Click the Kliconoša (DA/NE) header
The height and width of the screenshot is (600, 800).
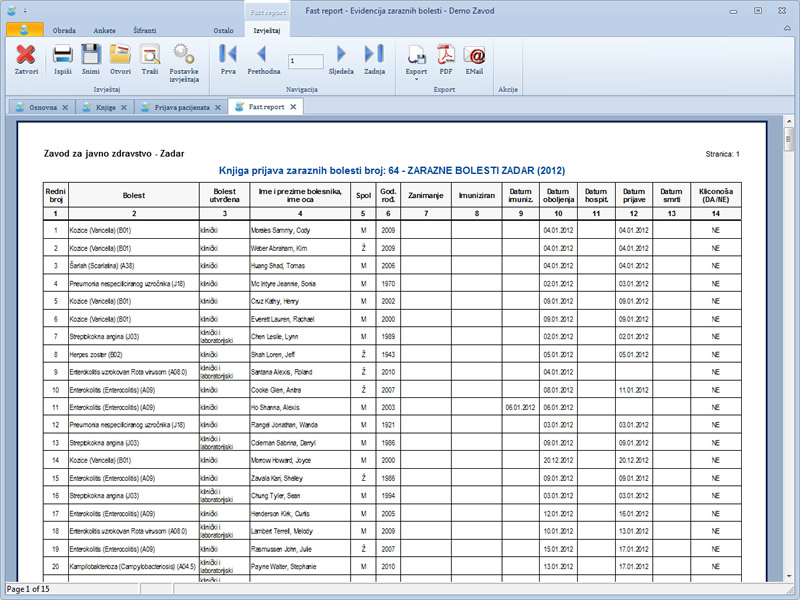coord(716,195)
